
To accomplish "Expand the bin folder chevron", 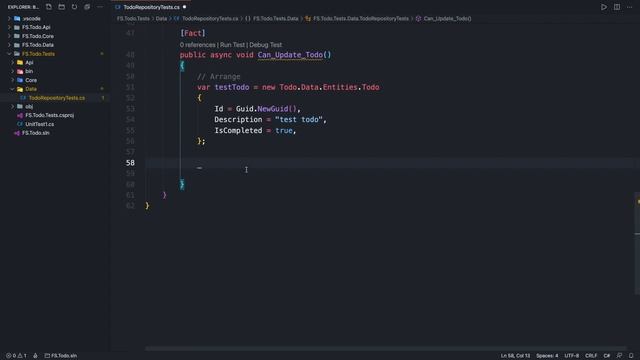I will point(13,71).
